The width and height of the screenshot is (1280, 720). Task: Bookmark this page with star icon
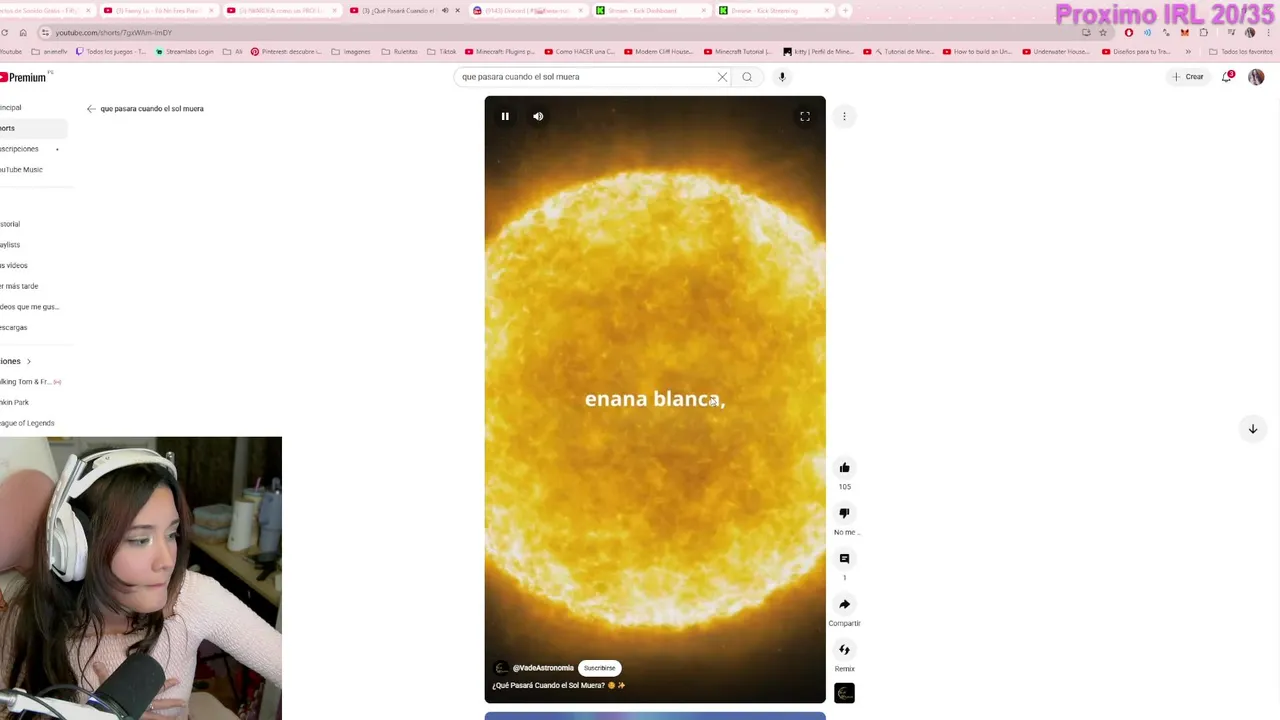(x=1103, y=32)
